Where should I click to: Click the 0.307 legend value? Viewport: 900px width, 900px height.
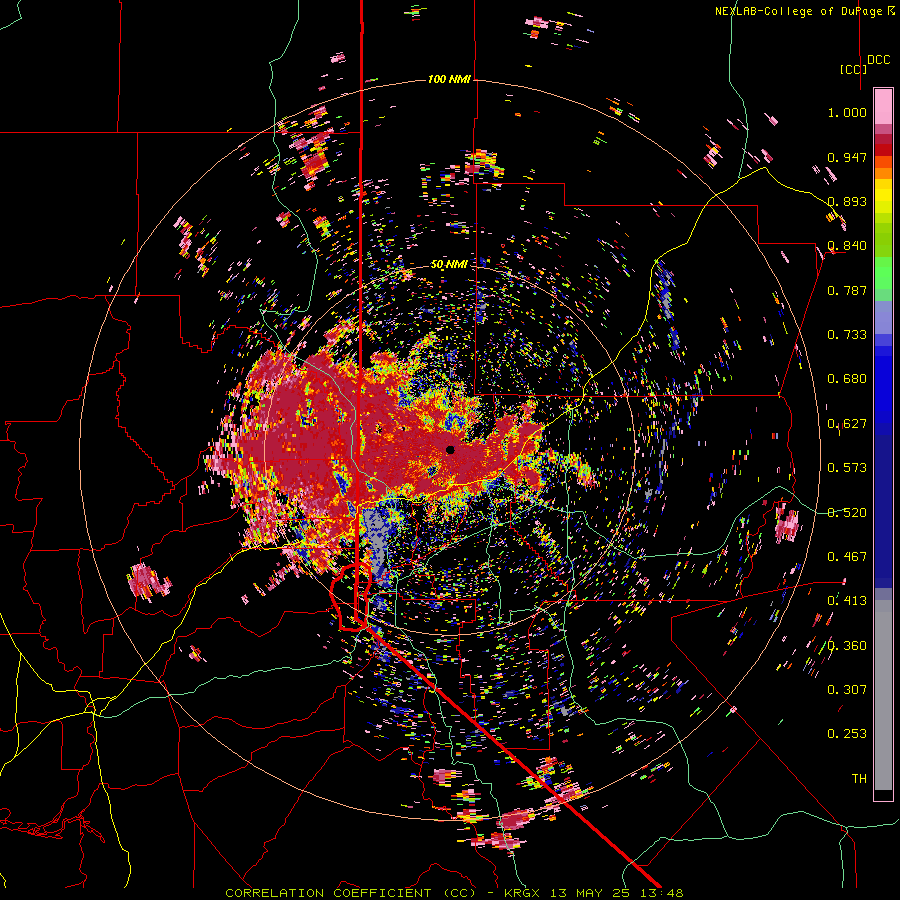(847, 690)
